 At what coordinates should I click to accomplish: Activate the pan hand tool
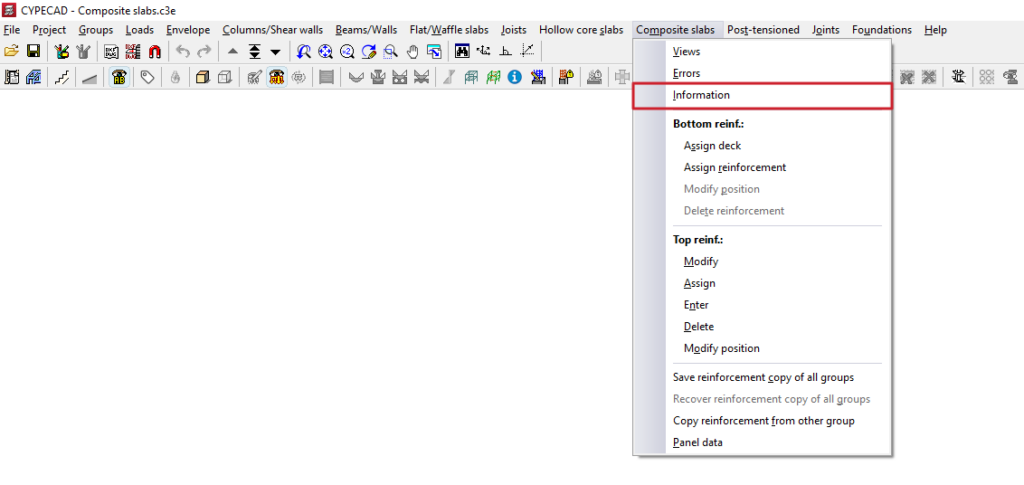tap(412, 52)
